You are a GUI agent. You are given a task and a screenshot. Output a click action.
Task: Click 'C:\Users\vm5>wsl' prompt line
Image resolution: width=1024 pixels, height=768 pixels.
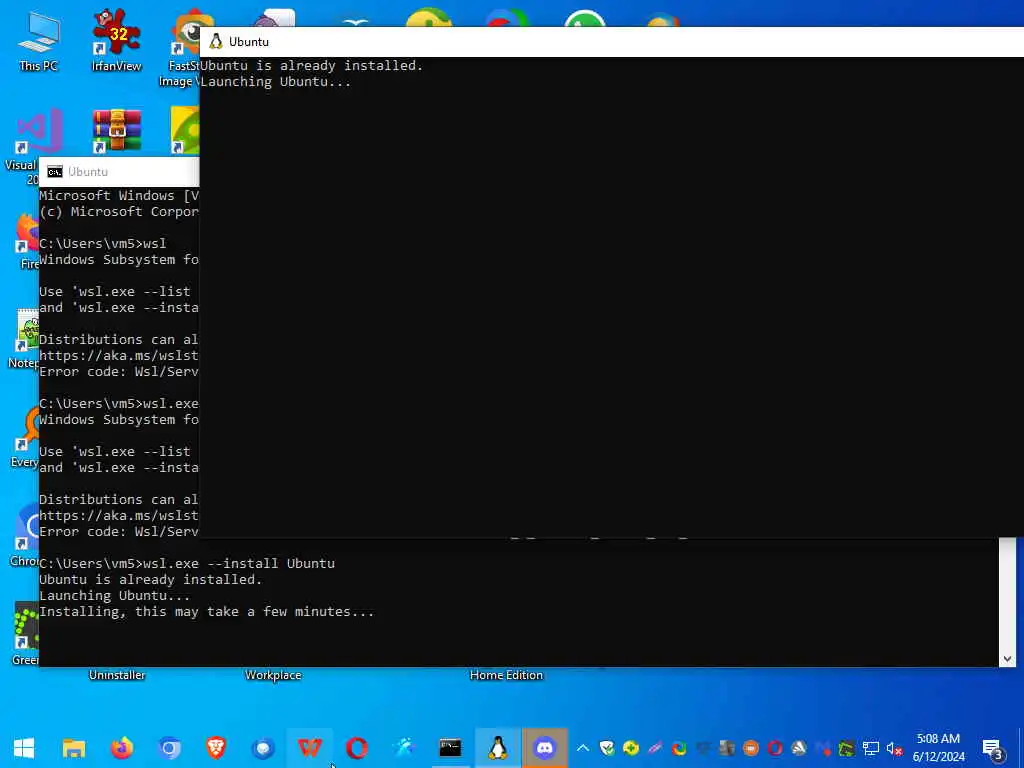(103, 244)
